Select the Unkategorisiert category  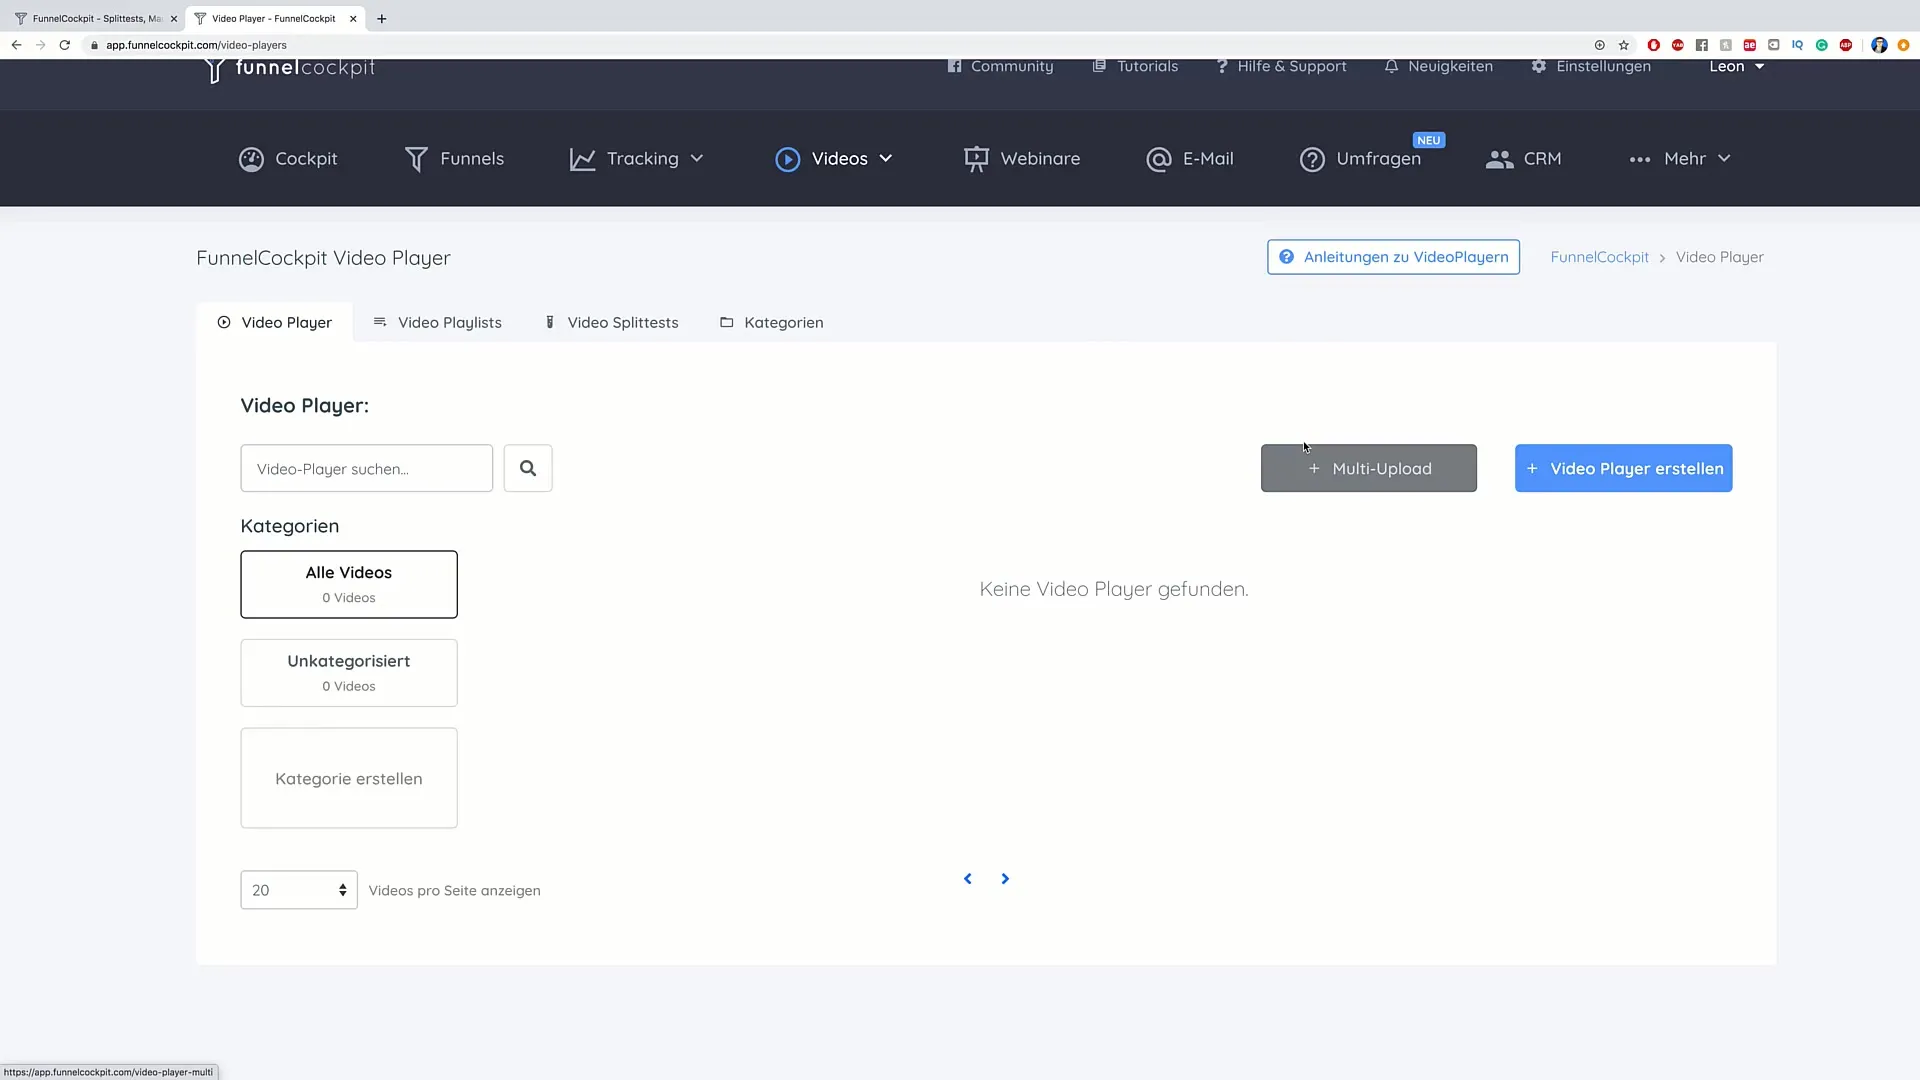[348, 671]
